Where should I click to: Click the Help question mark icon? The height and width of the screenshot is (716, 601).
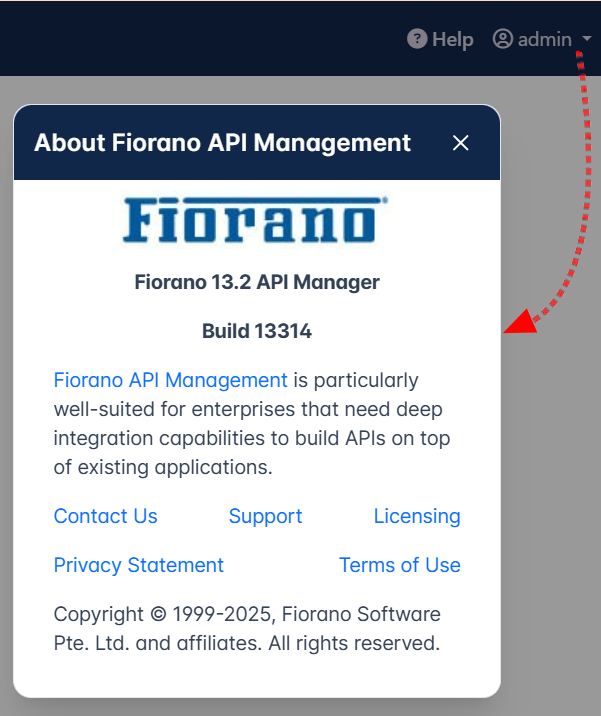pyautogui.click(x=417, y=39)
